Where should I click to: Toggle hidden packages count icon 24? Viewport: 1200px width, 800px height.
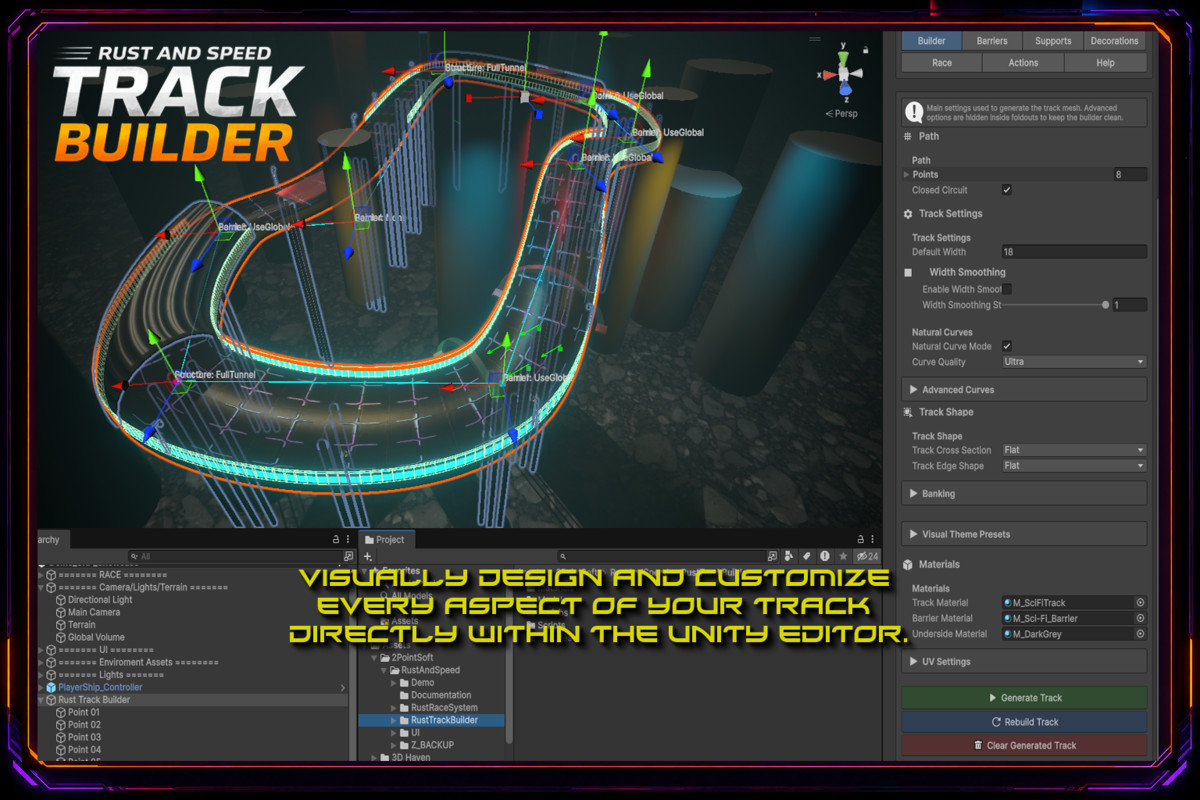pos(866,556)
